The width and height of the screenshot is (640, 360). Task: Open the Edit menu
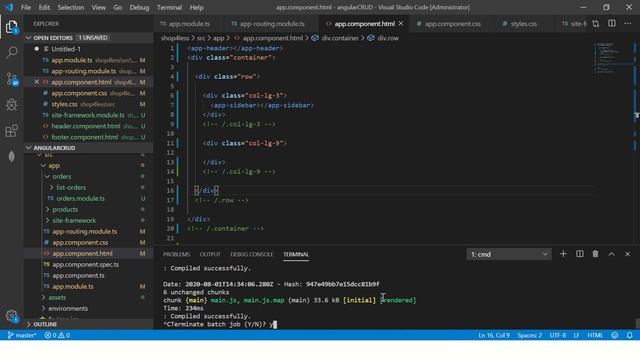click(x=44, y=7)
